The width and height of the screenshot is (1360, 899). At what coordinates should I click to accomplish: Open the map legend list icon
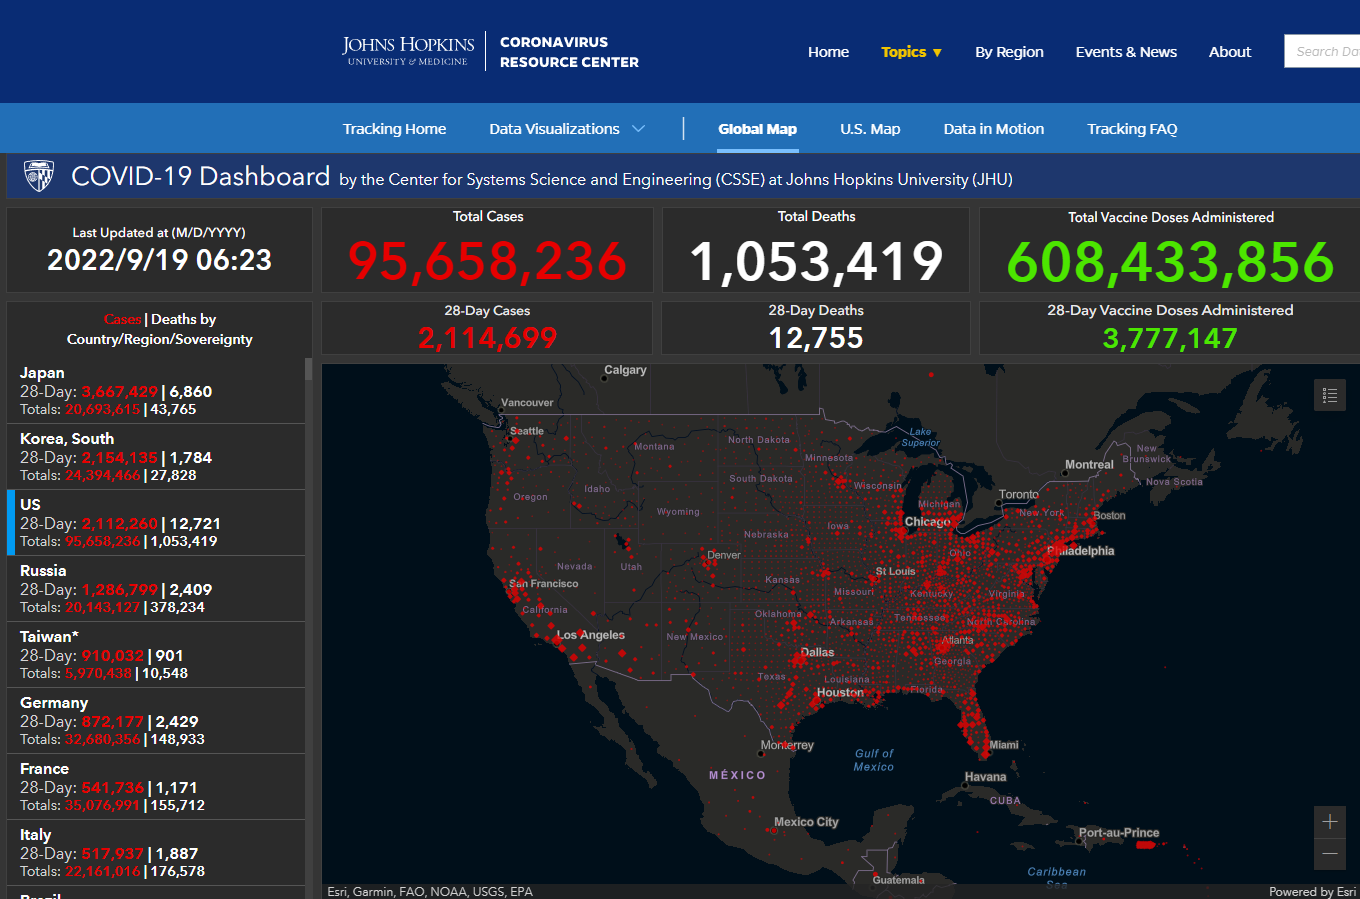click(x=1329, y=395)
